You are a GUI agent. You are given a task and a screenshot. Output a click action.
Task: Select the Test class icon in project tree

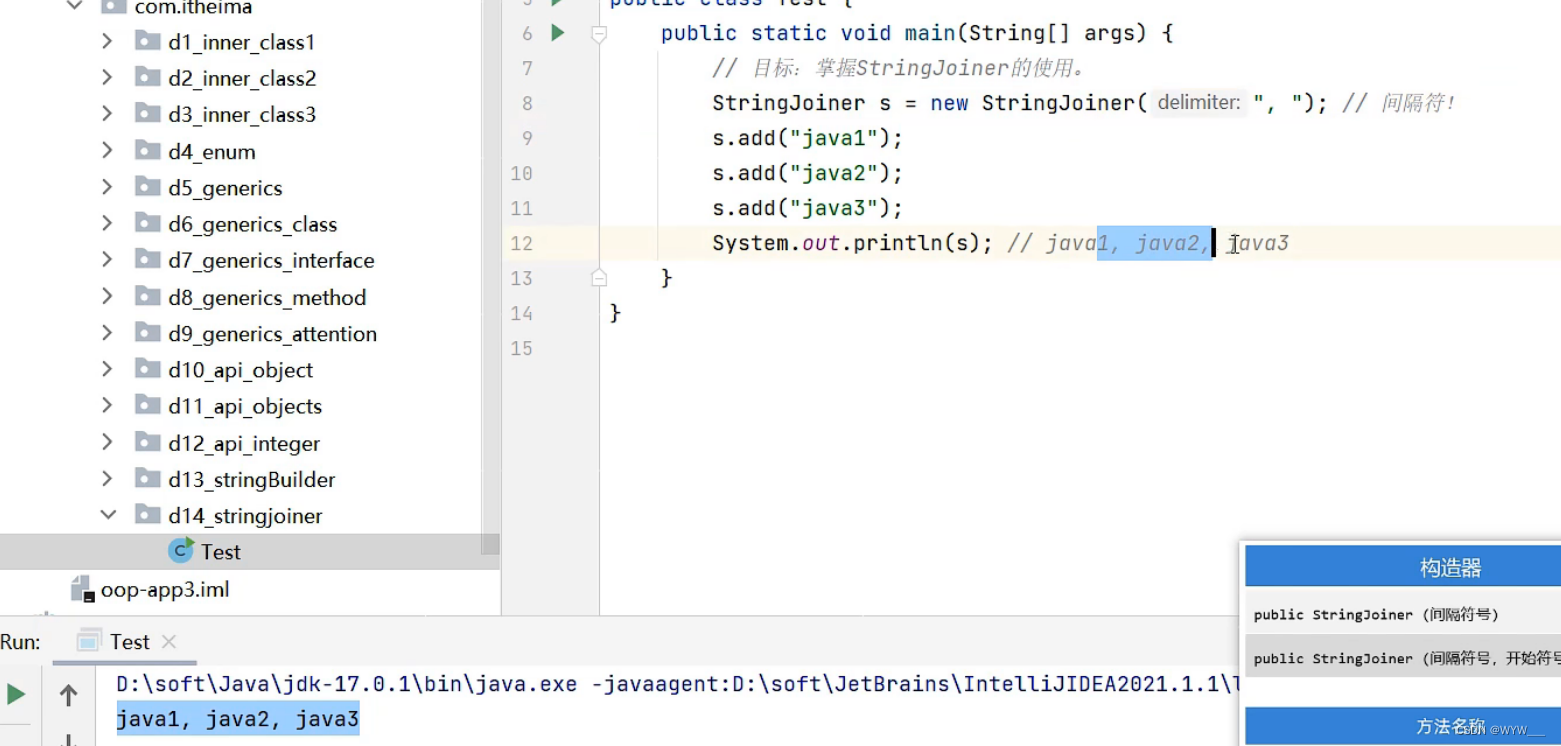(180, 551)
